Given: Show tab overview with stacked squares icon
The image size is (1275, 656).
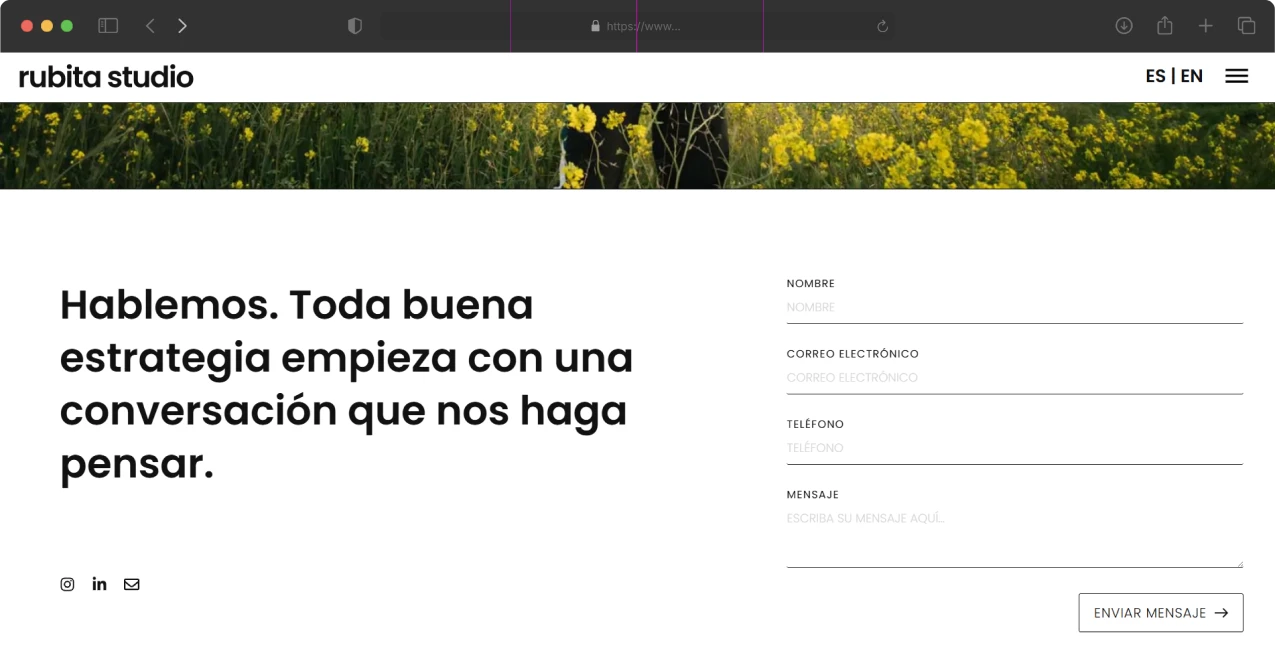Looking at the screenshot, I should (x=1246, y=26).
